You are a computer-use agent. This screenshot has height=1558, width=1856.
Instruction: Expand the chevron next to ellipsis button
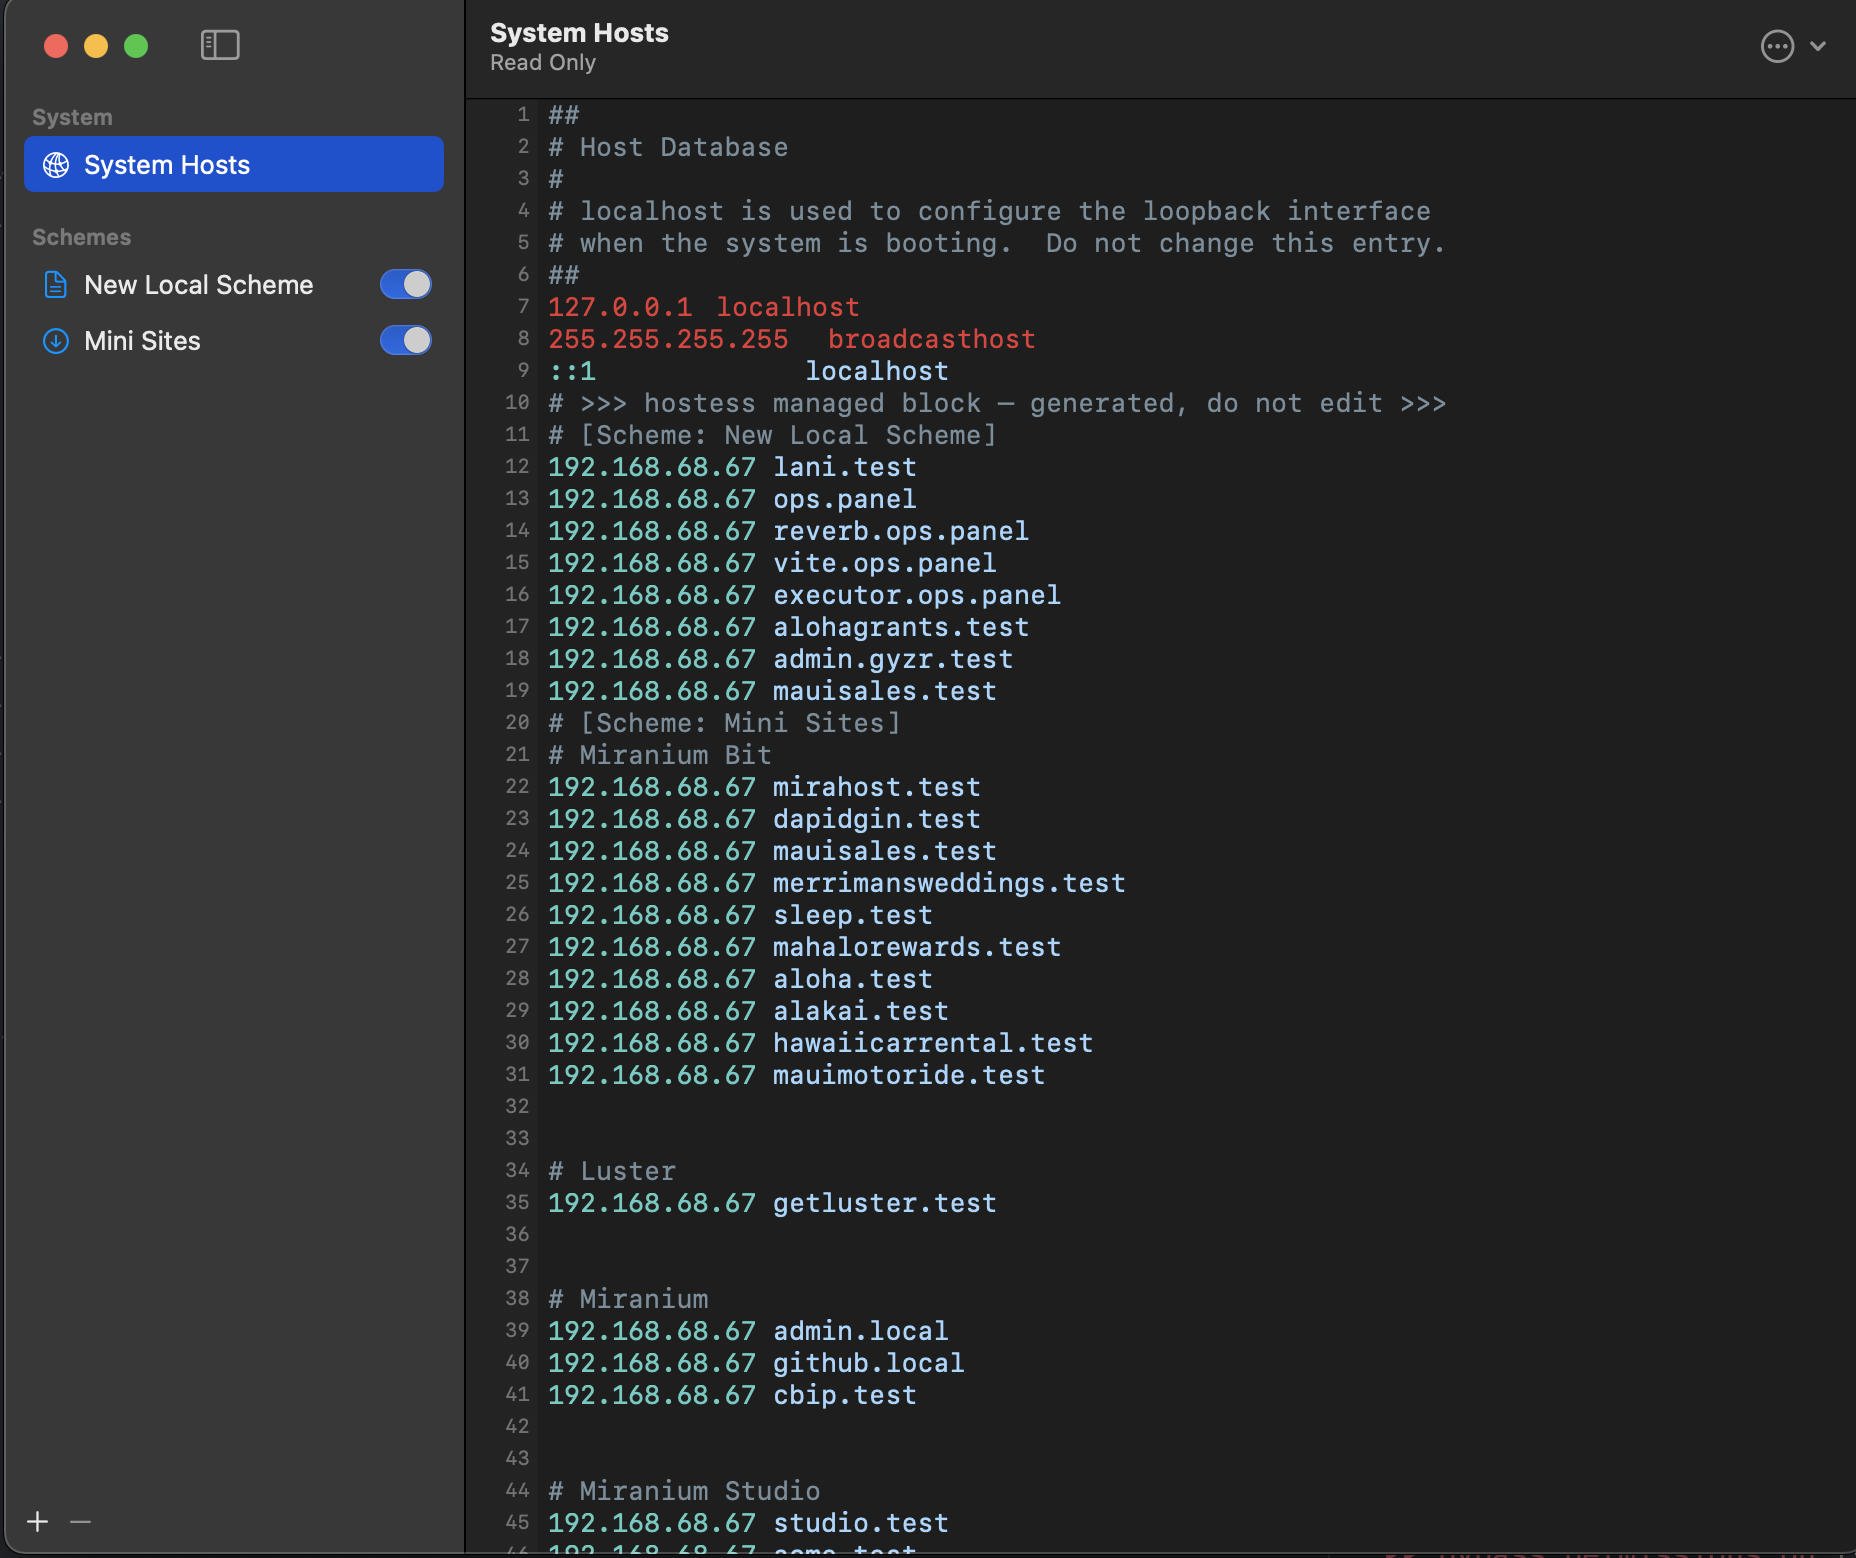[x=1818, y=46]
